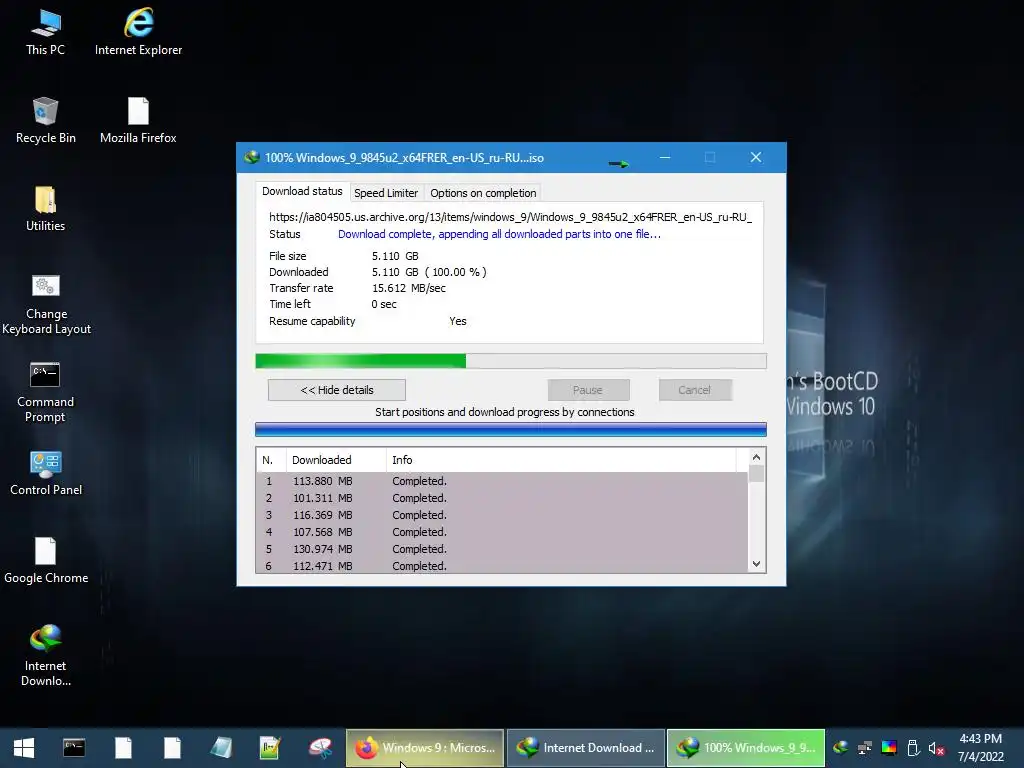The height and width of the screenshot is (768, 1024).
Task: Click the 15.612 MB/sec transfer rate value
Action: click(409, 288)
